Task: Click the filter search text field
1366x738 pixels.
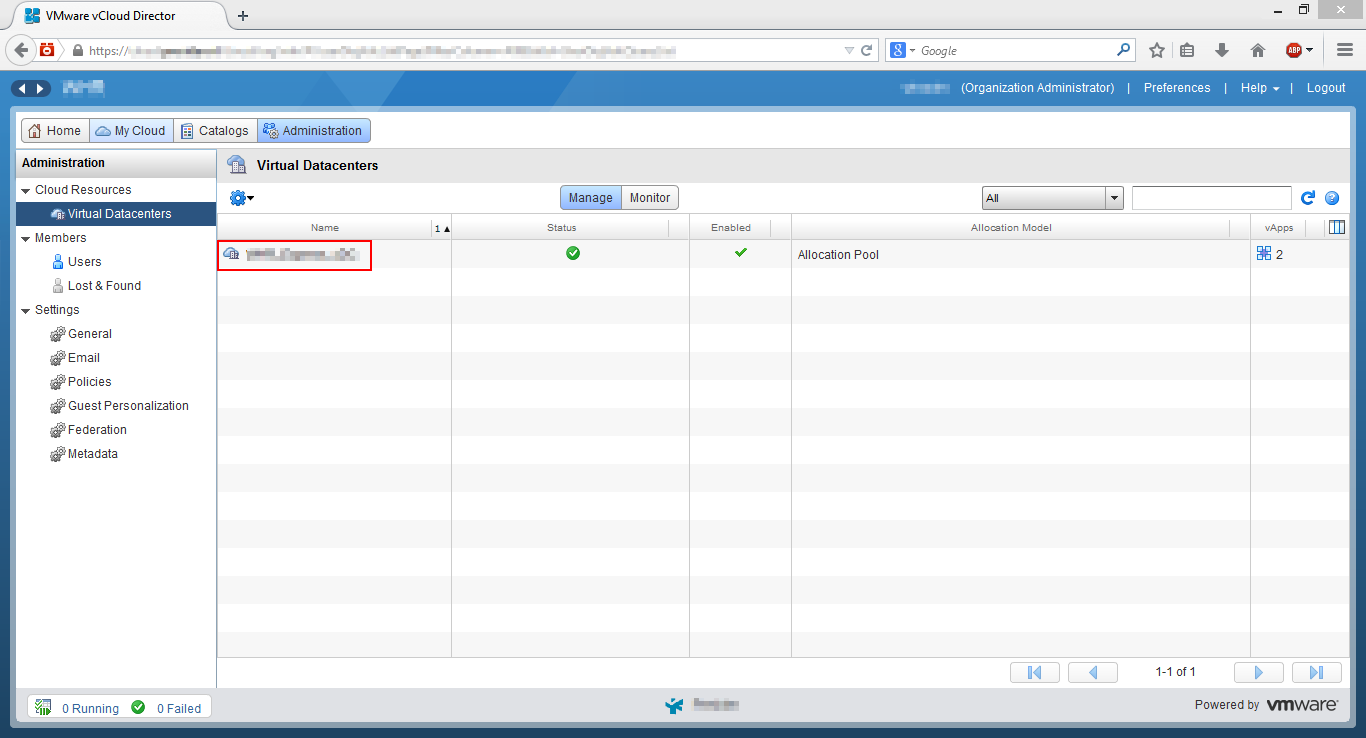Action: [x=1212, y=198]
